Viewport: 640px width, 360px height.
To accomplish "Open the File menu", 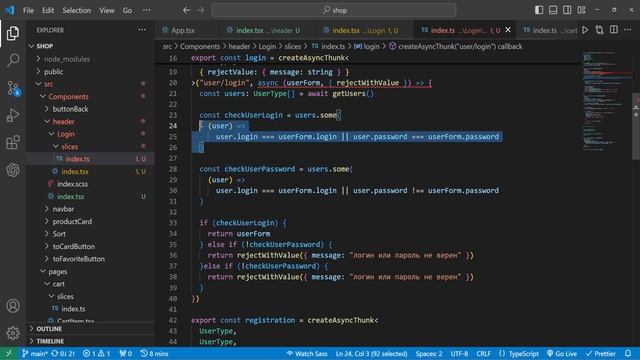I will point(28,10).
